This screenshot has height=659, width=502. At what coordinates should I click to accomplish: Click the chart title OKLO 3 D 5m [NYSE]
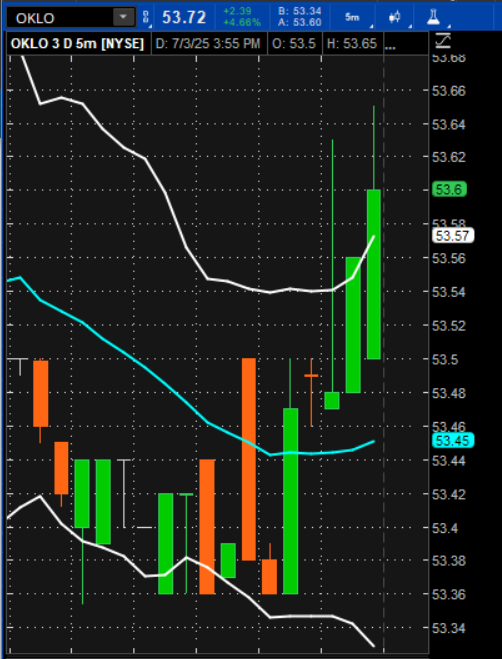tap(77, 44)
